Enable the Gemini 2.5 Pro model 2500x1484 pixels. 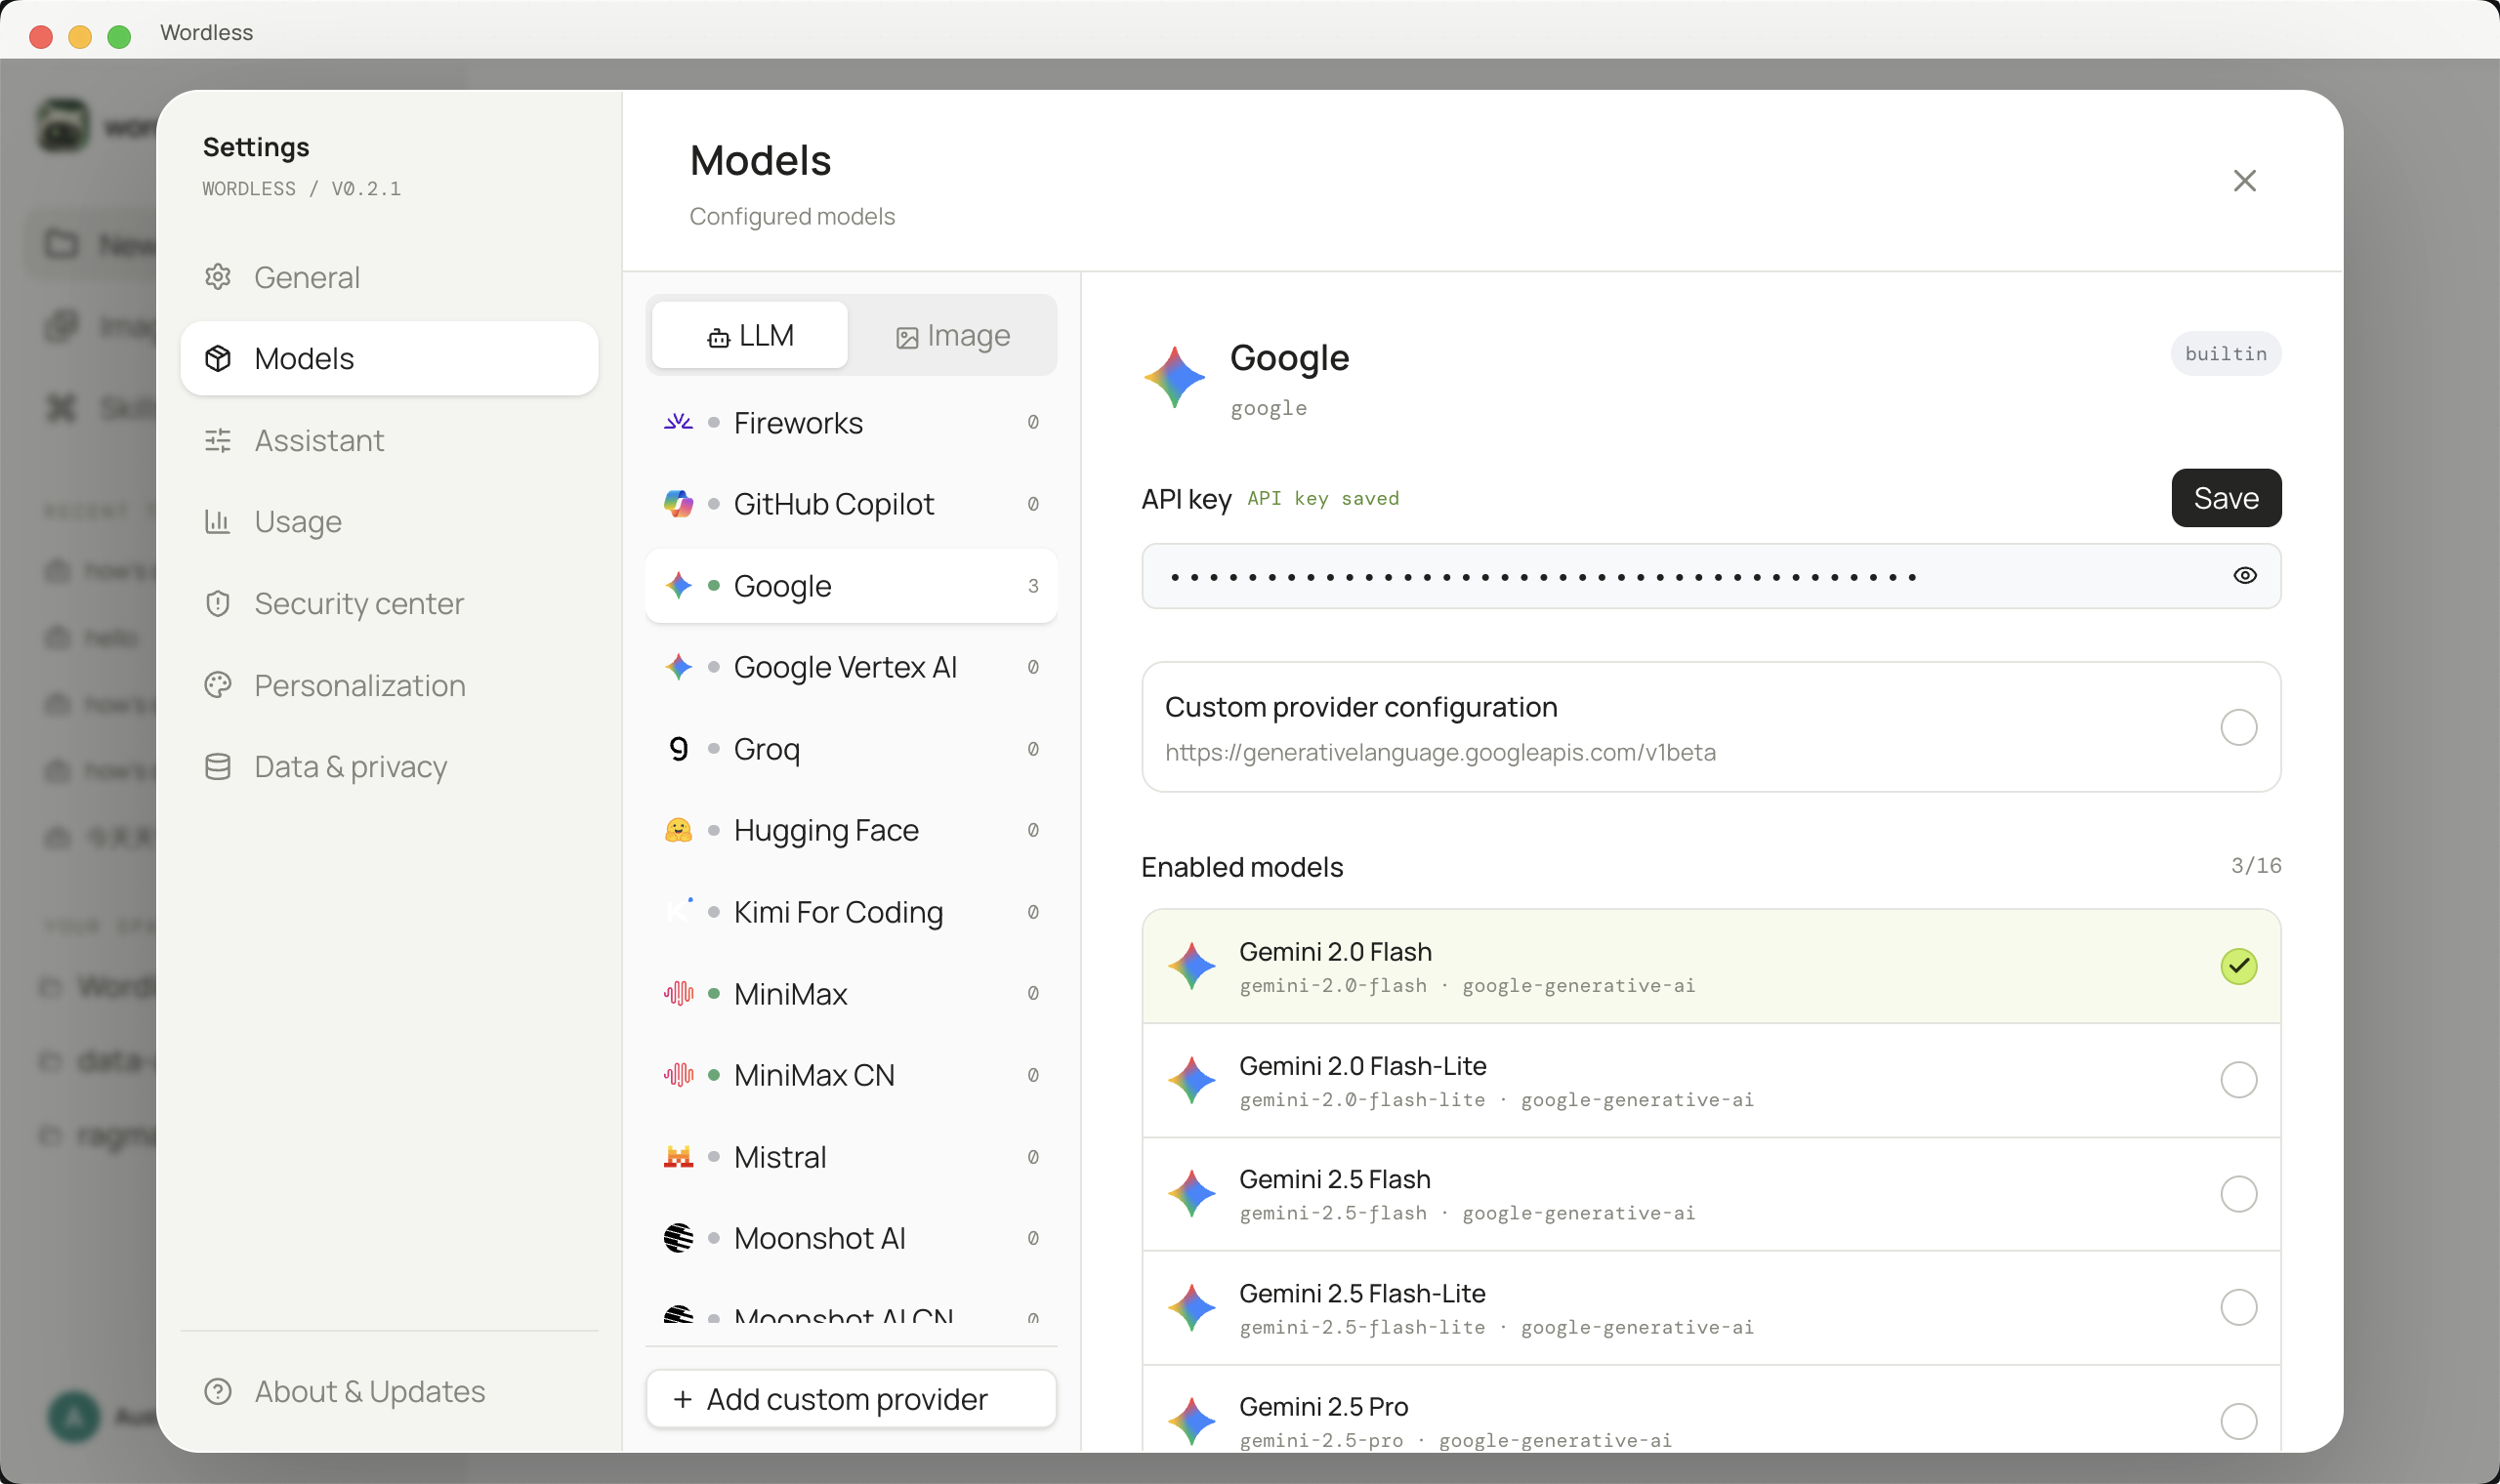(x=2238, y=1421)
